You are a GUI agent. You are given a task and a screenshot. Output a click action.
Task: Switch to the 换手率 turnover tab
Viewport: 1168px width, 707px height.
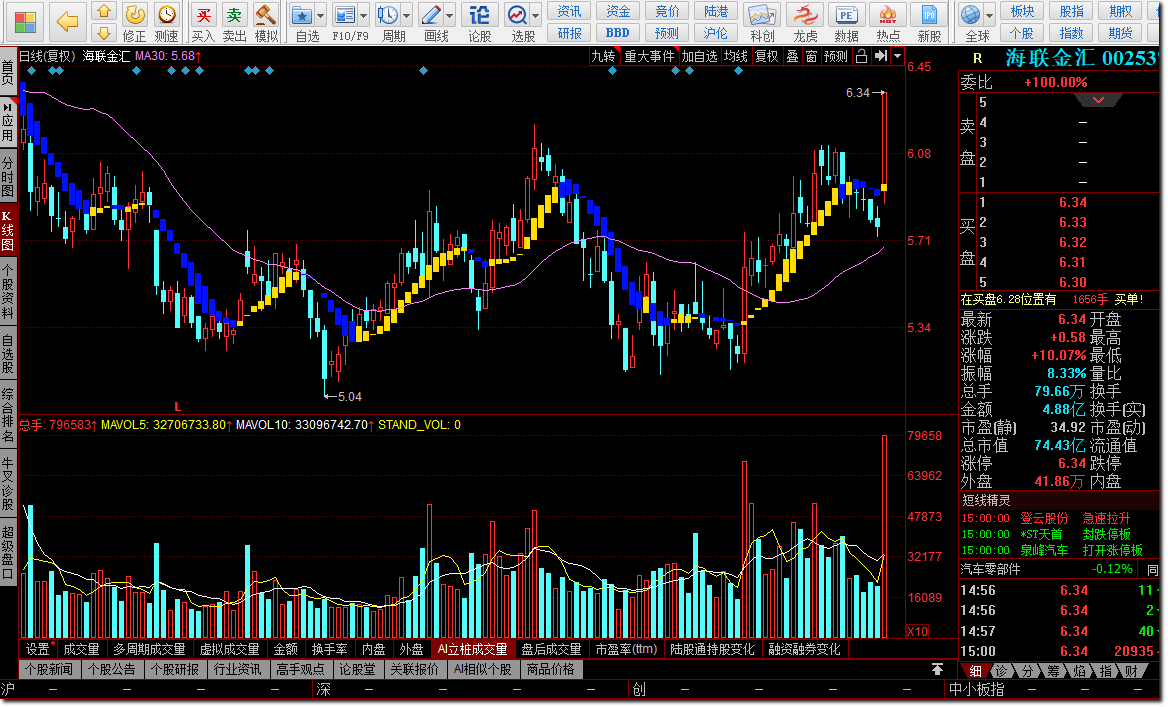329,650
